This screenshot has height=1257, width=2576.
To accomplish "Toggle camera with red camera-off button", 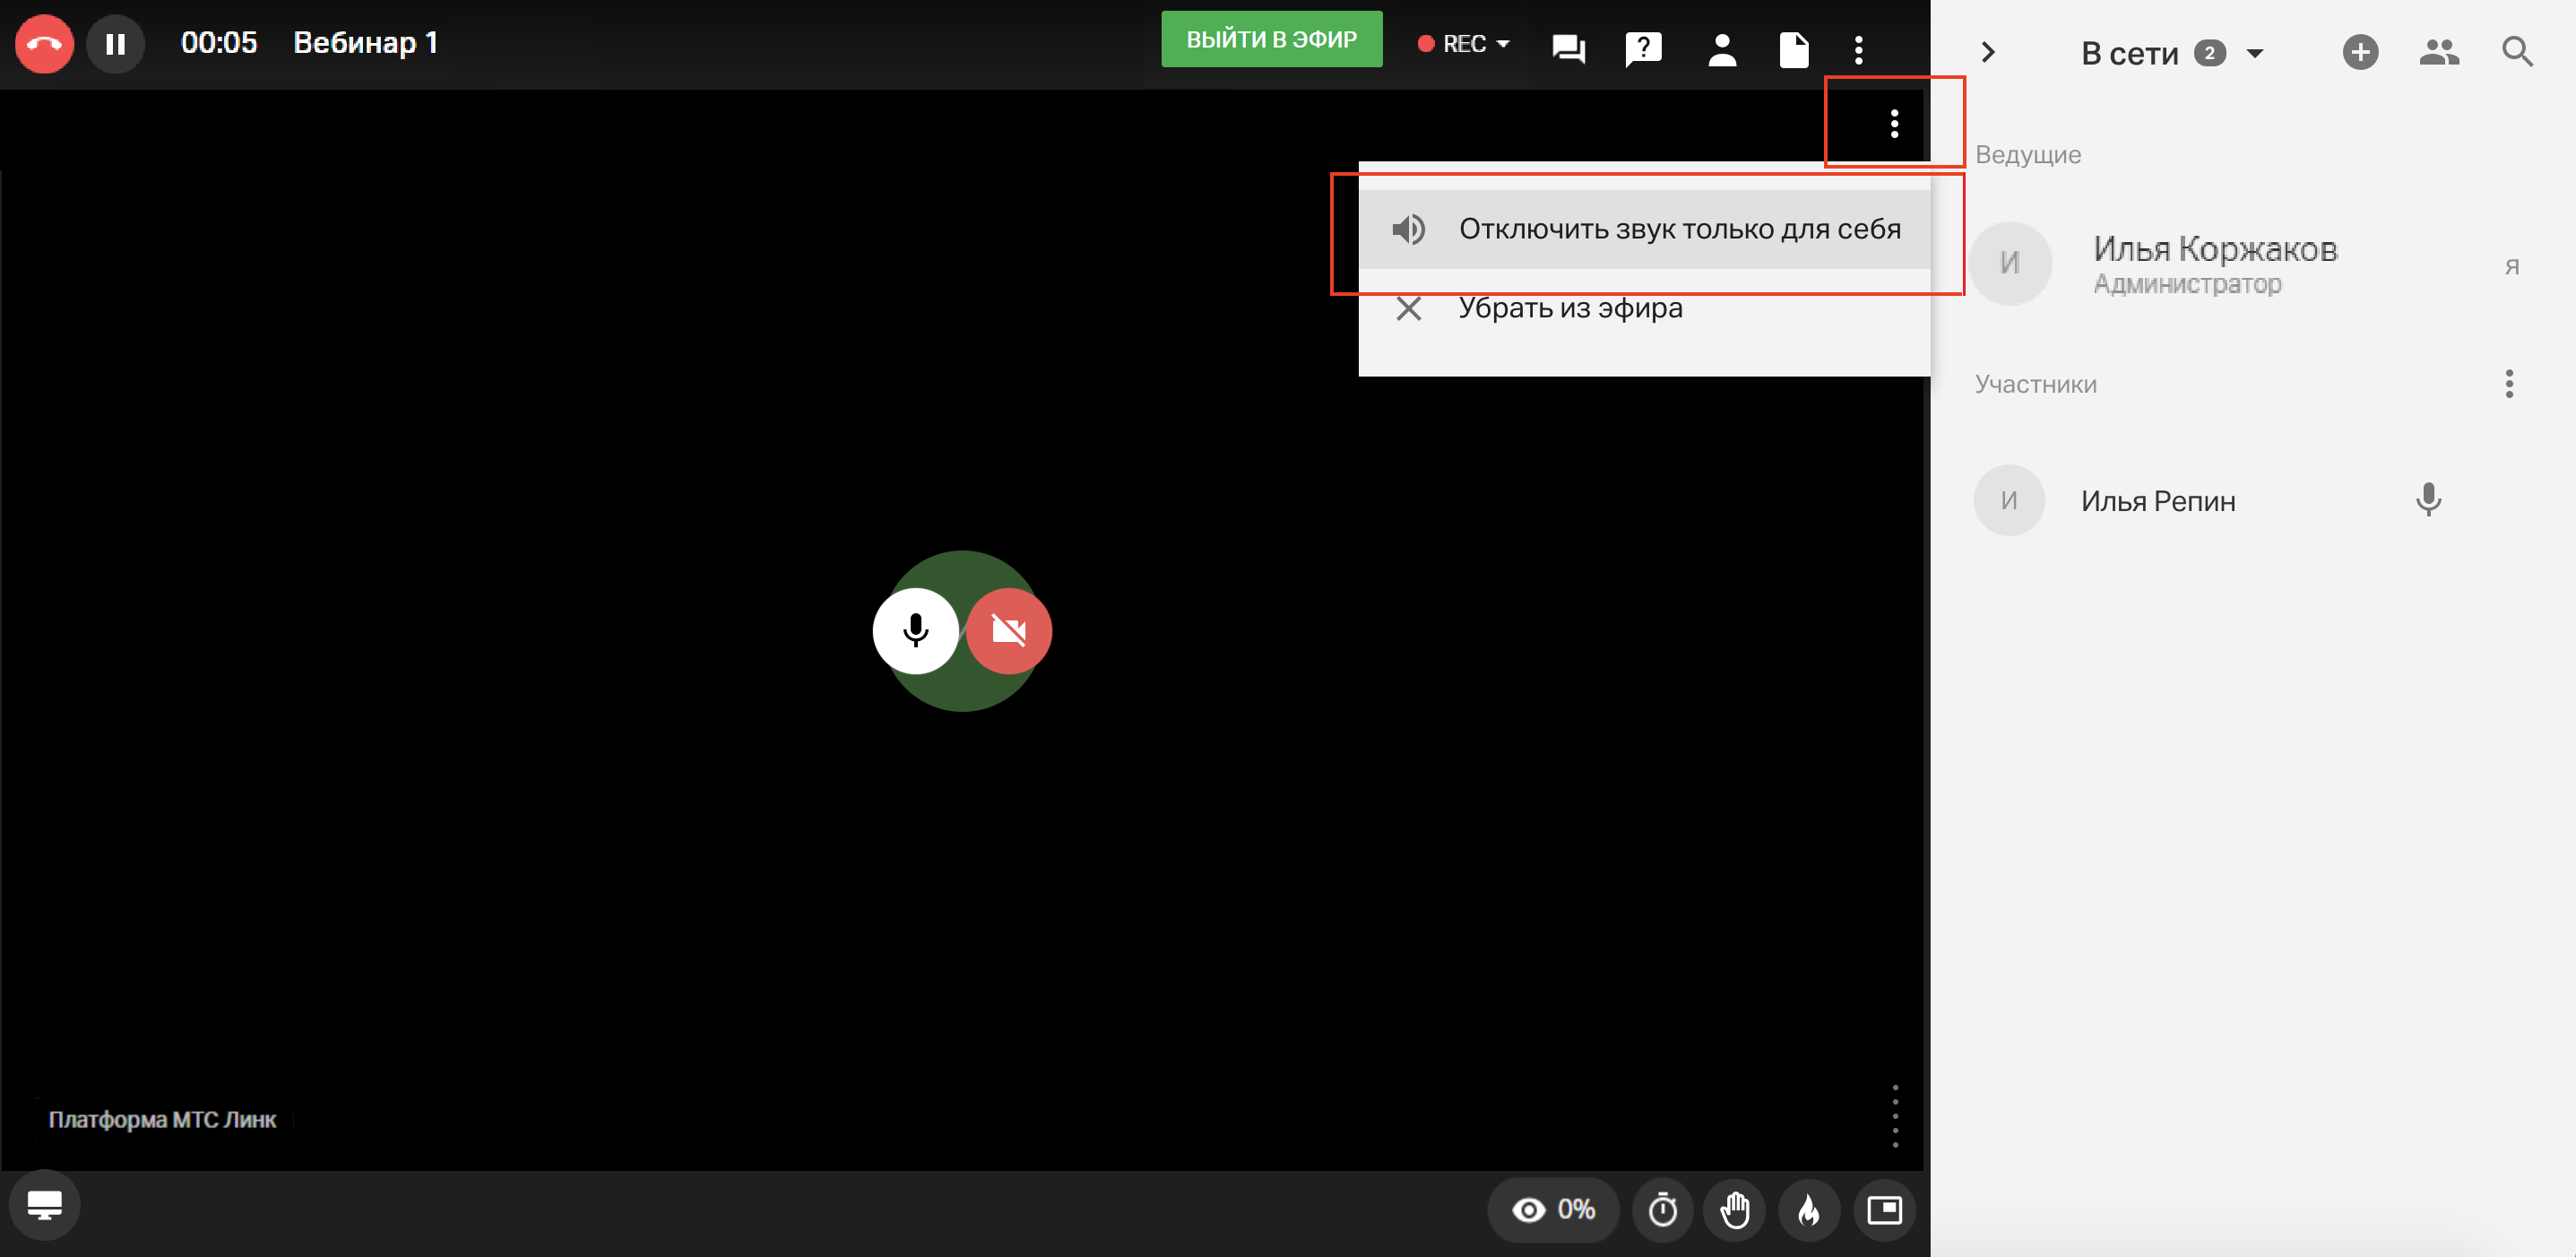I will click(1008, 631).
